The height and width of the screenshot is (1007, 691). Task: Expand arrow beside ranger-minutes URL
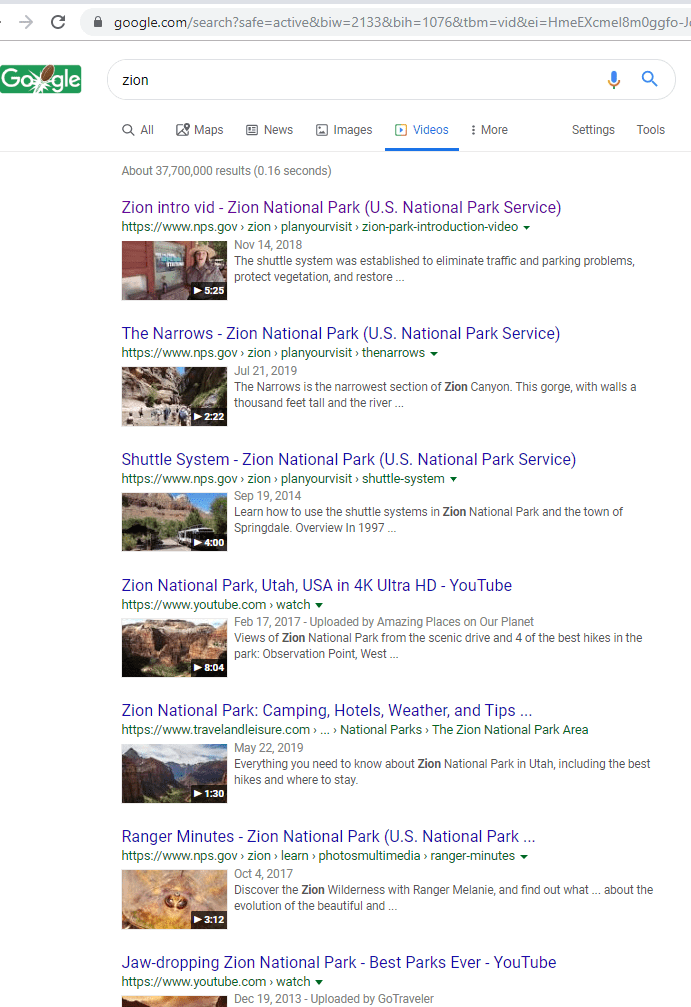[x=524, y=857]
